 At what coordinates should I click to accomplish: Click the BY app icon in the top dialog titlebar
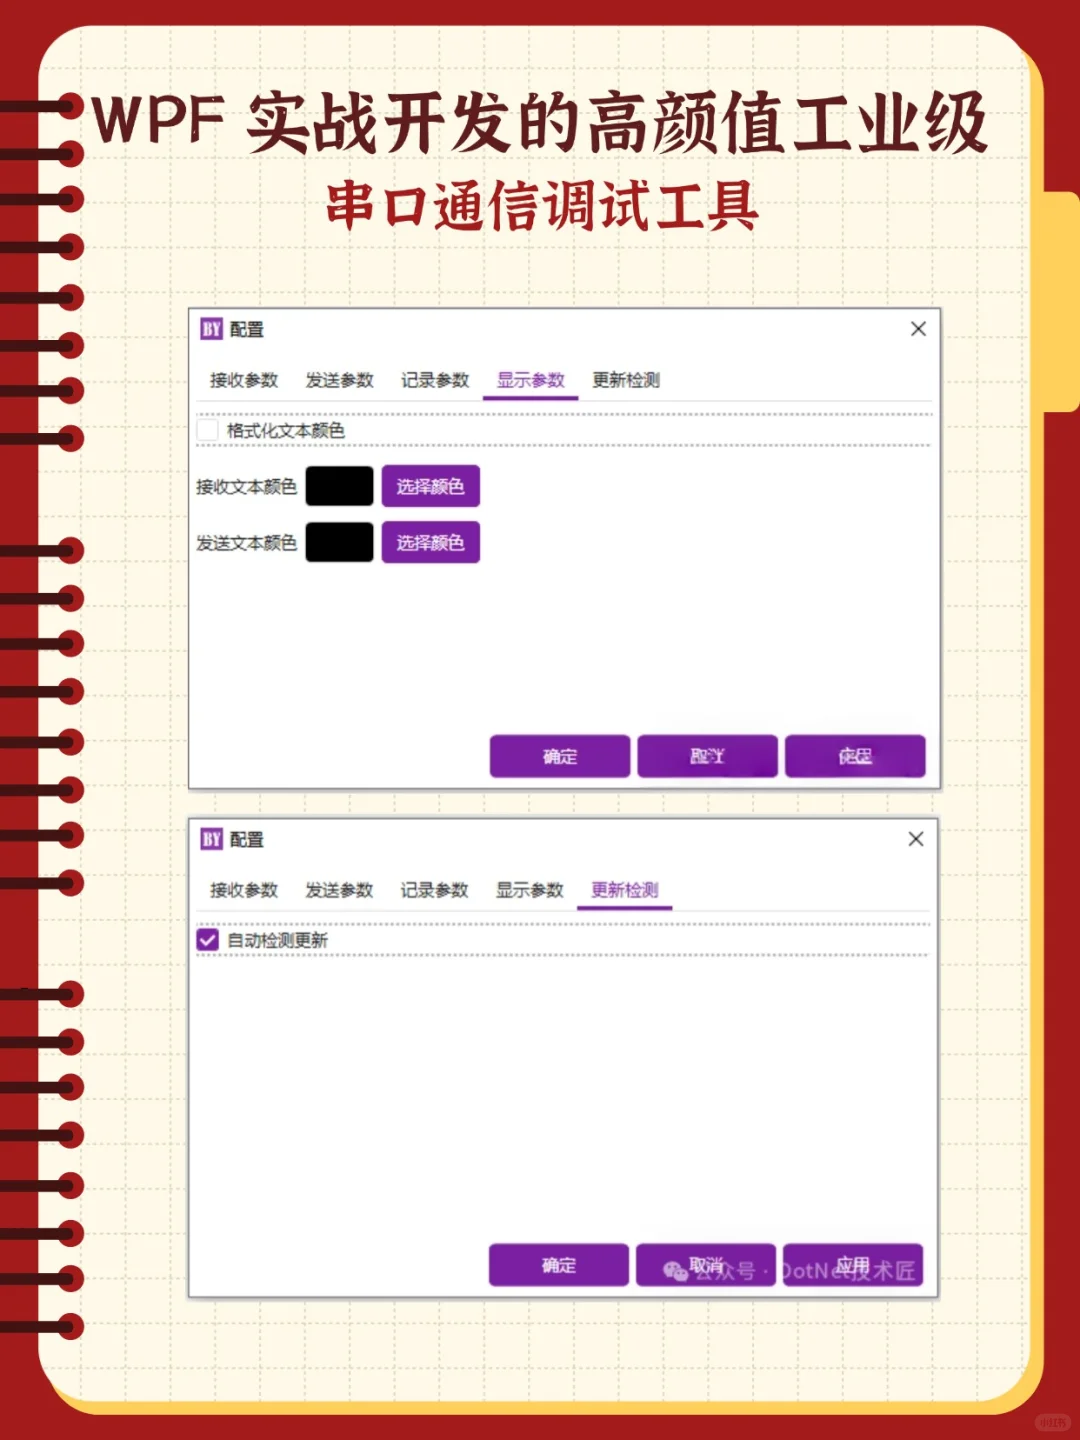210,328
